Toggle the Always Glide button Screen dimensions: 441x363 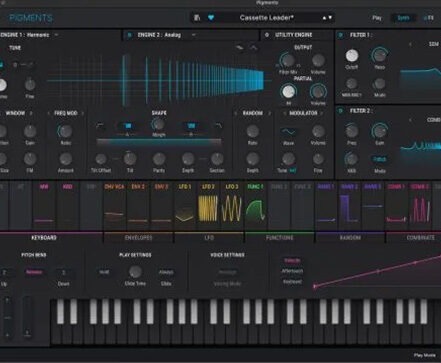coord(166,272)
